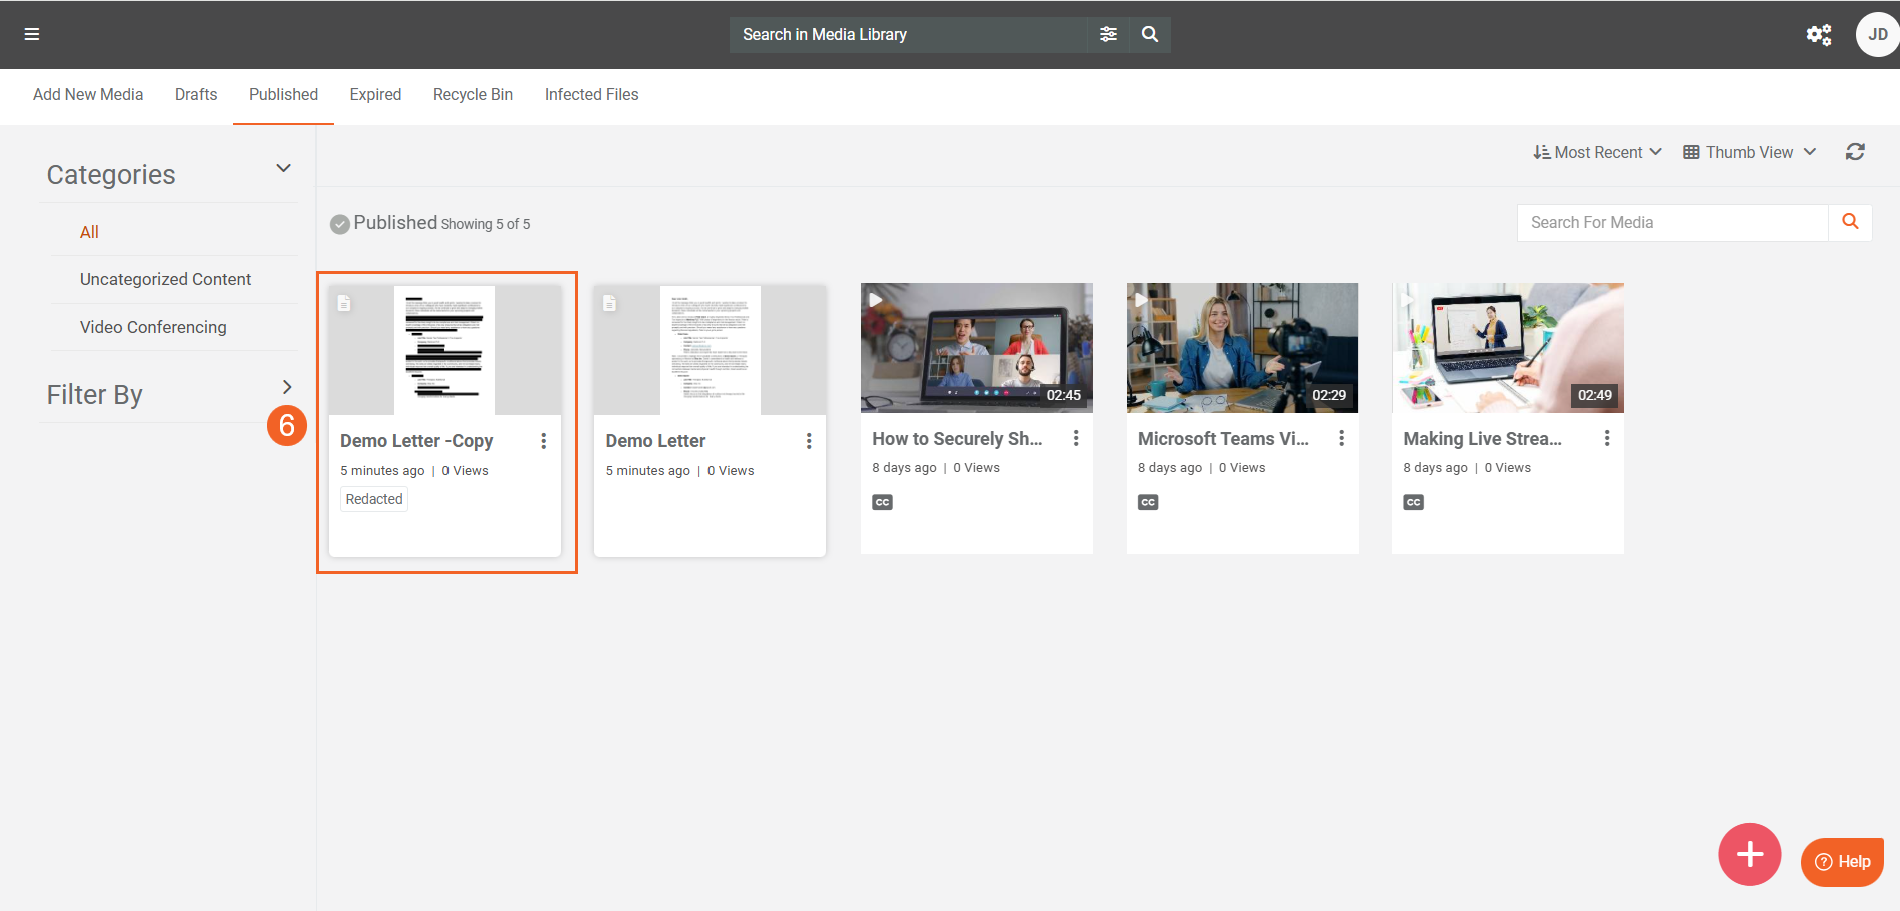Open the settings gears icon
1900x911 pixels.
pyautogui.click(x=1818, y=35)
